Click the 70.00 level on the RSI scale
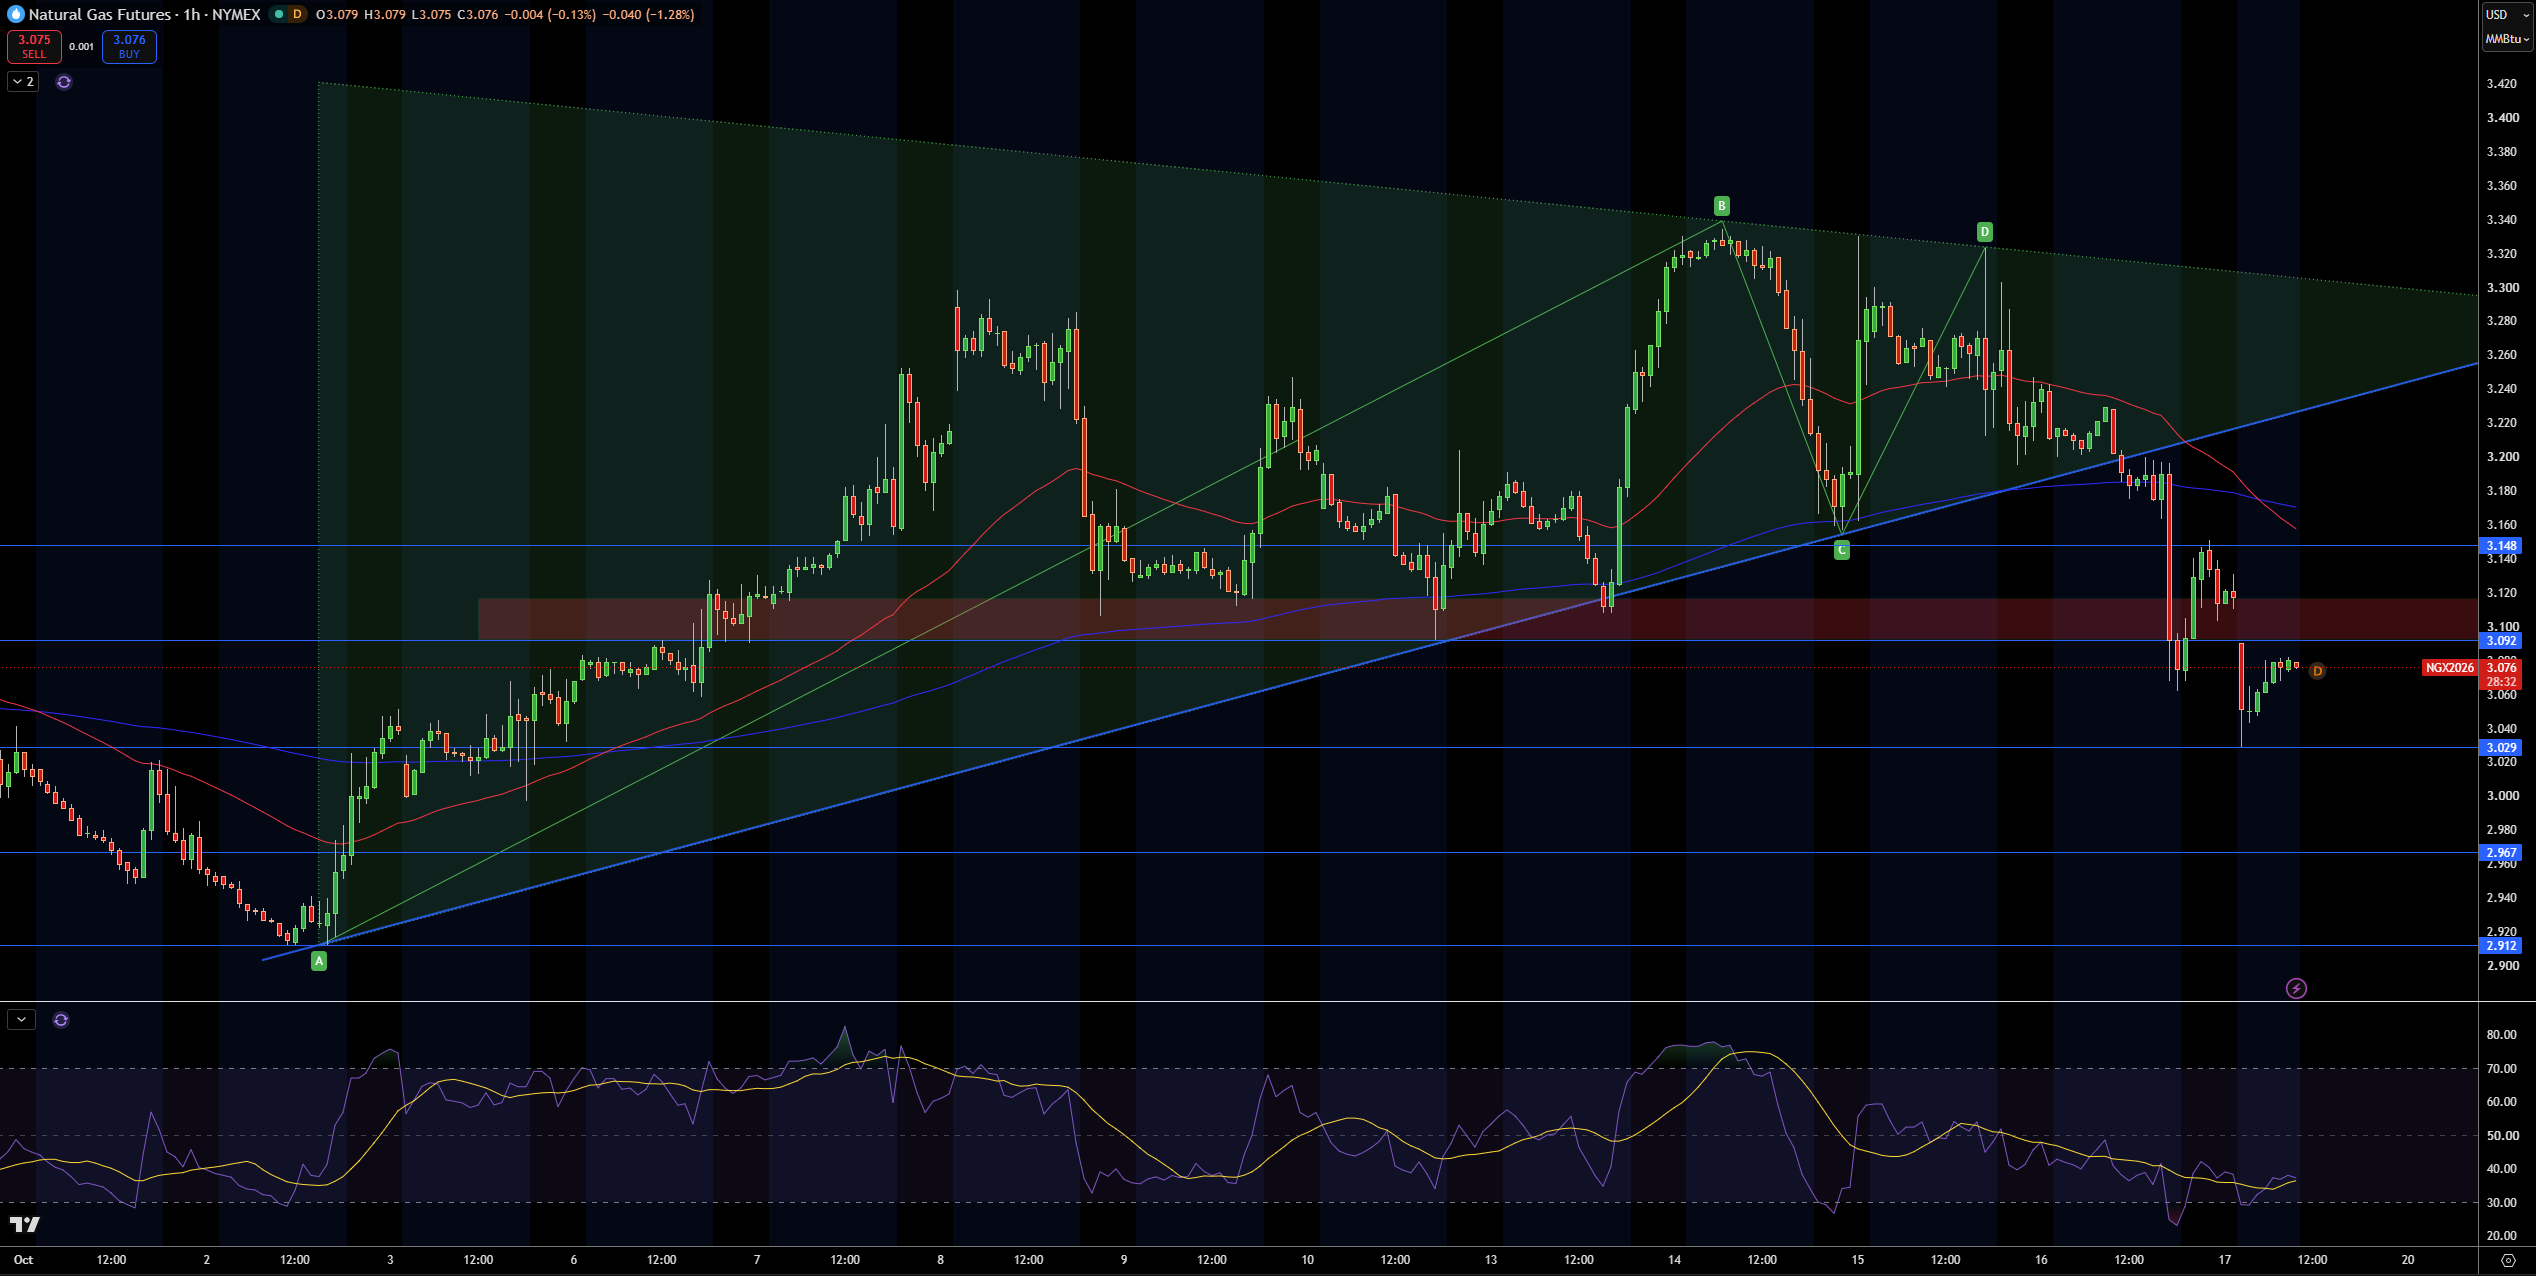2536x1276 pixels. (x=2501, y=1069)
